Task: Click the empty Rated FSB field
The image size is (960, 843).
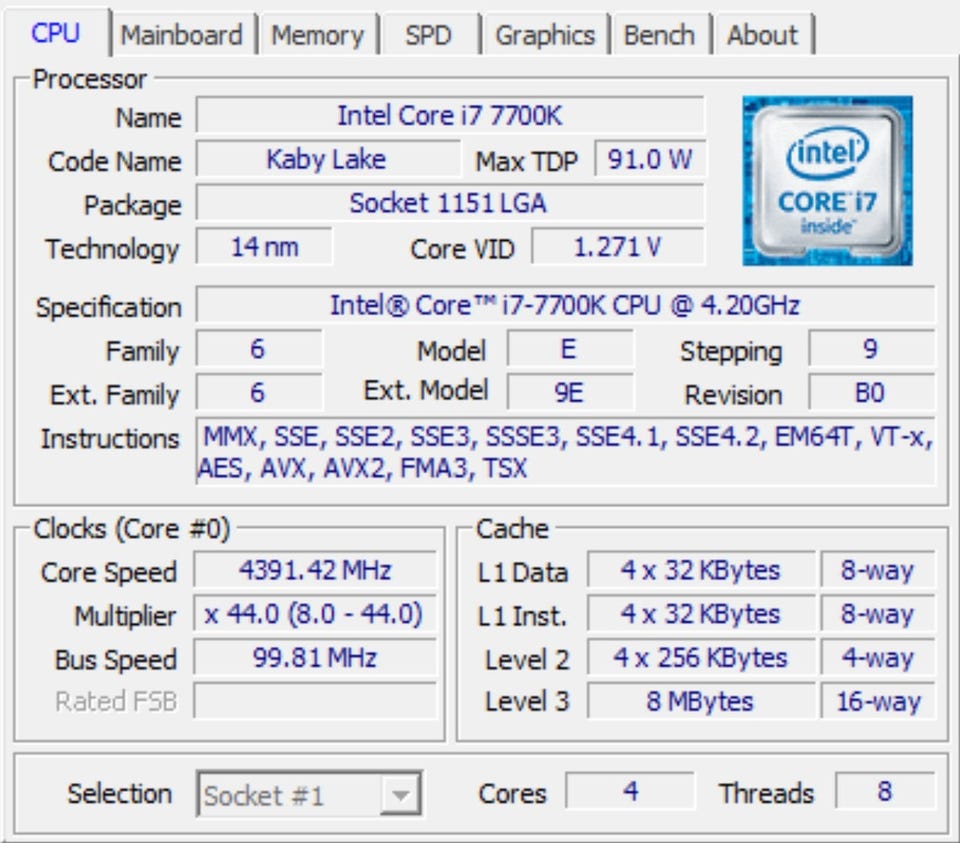Action: point(315,701)
